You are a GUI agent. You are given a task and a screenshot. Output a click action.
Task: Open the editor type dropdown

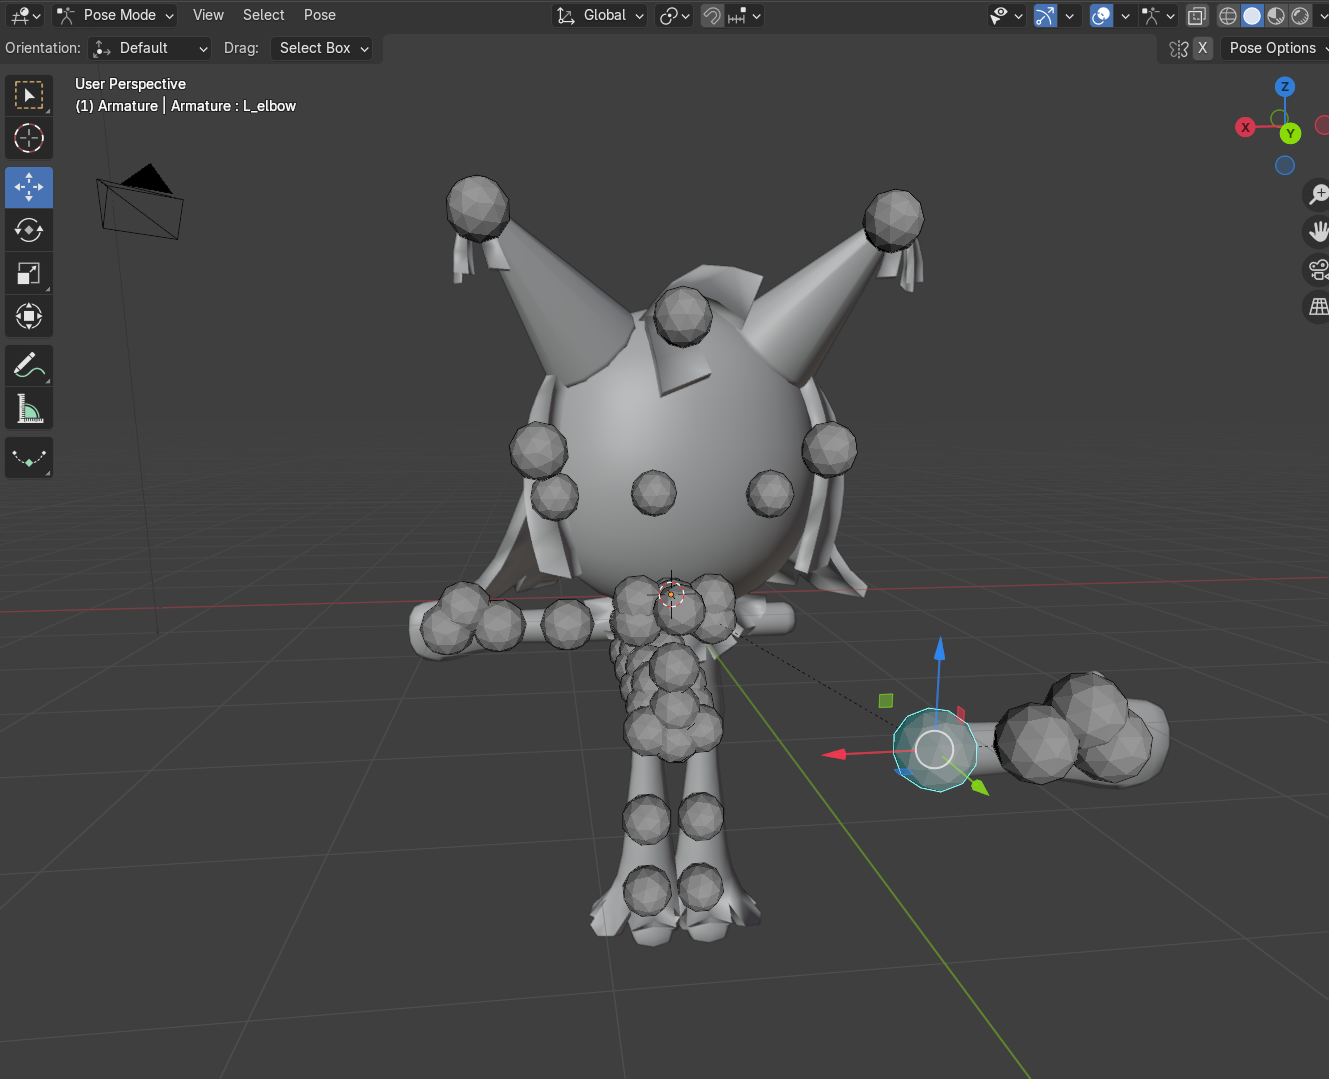pos(25,15)
